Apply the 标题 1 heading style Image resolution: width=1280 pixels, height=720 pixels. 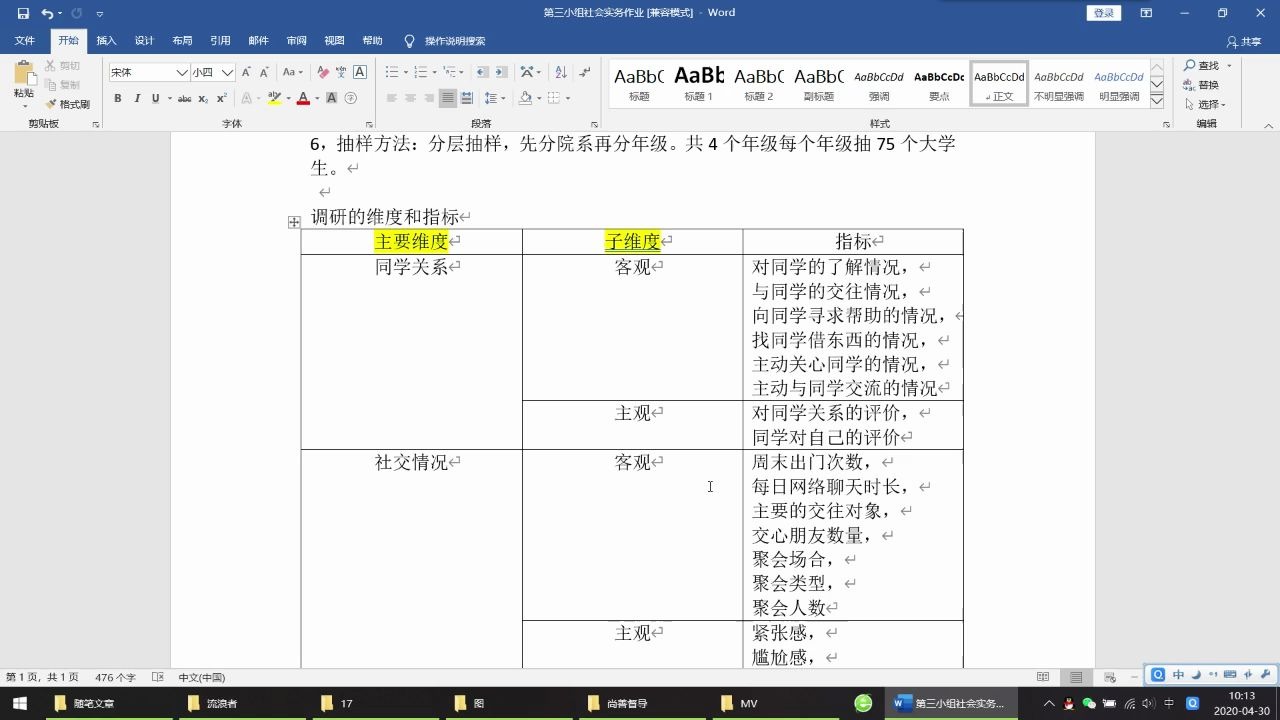click(699, 83)
